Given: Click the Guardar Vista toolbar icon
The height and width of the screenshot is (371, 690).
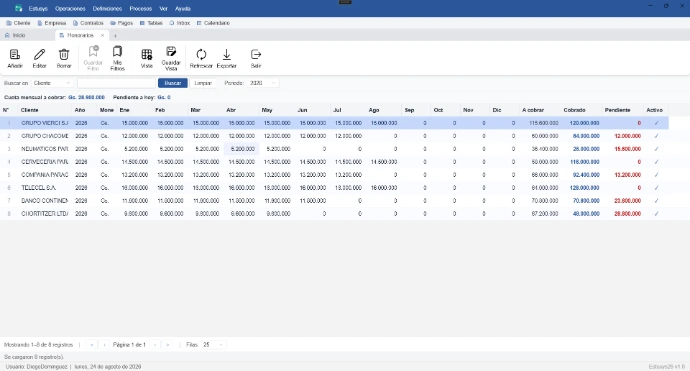Looking at the screenshot, I should pyautogui.click(x=171, y=51).
